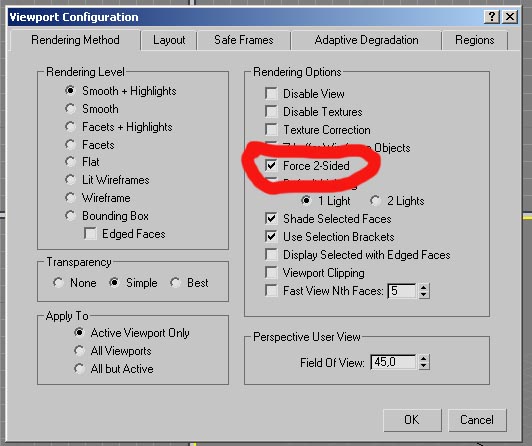Open the help question mark button
Viewport: 532px width, 446px height.
492,16
